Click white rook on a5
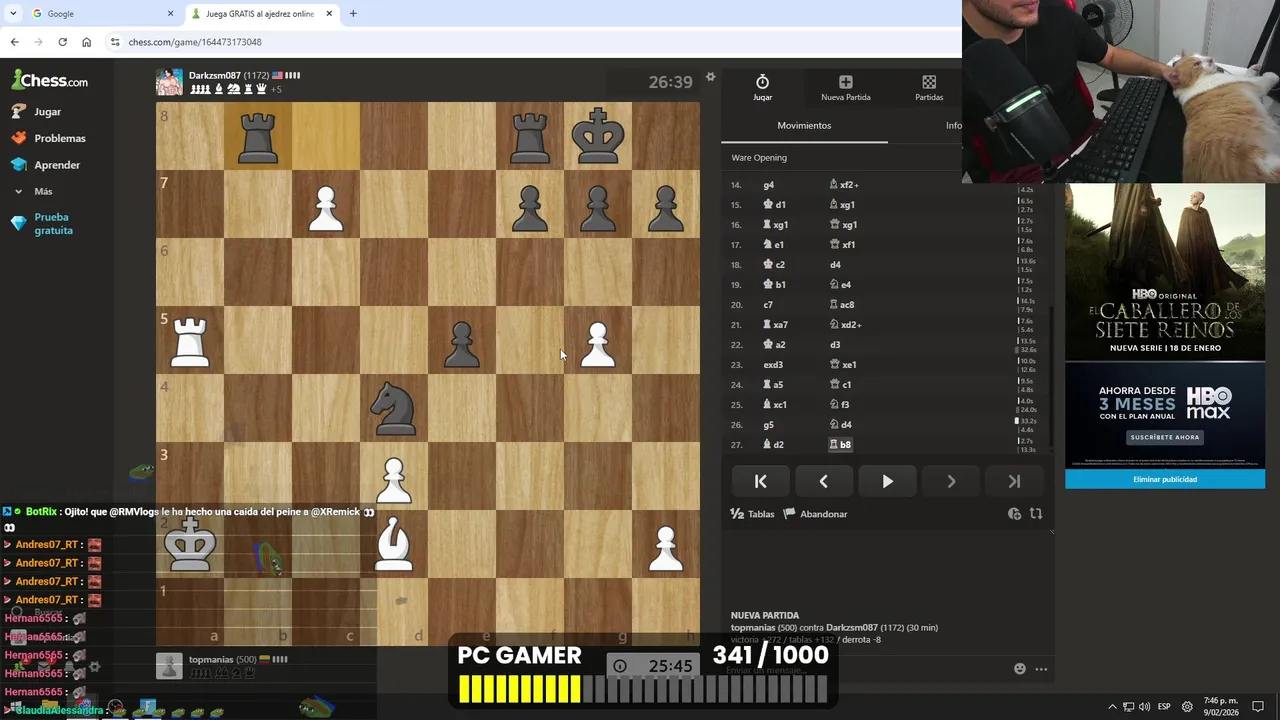The image size is (1280, 720). (x=190, y=340)
